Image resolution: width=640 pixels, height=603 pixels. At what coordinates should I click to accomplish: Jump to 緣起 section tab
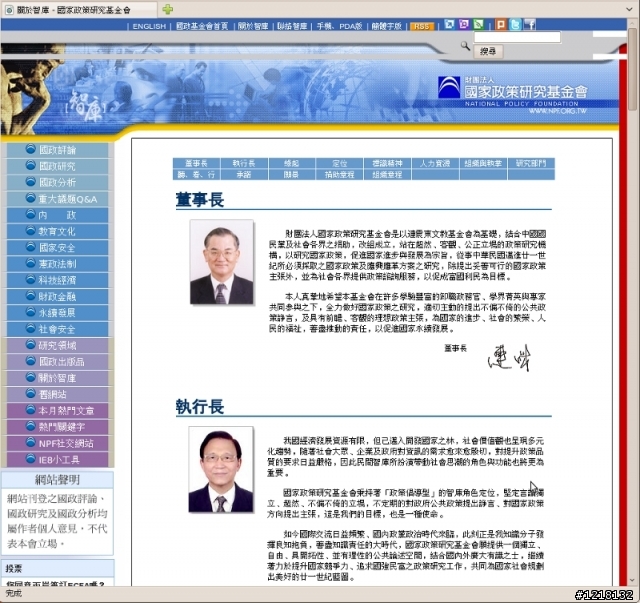(292, 163)
